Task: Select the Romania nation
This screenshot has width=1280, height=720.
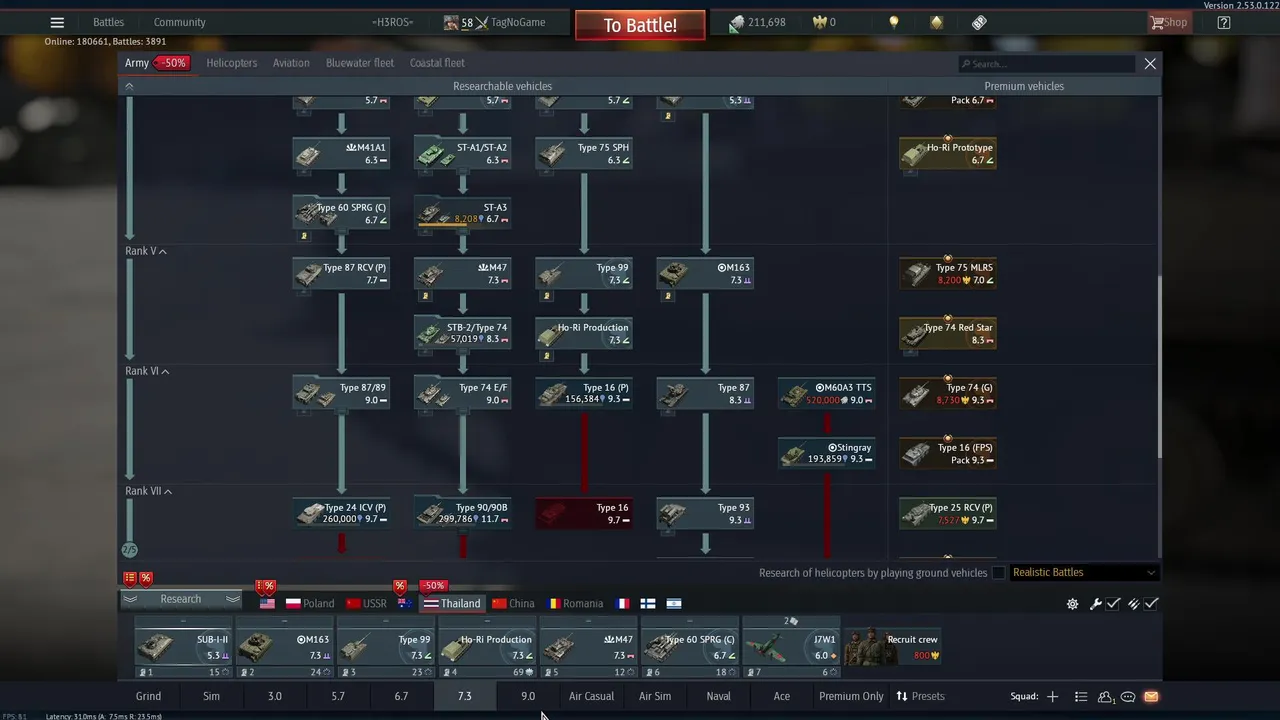Action: pyautogui.click(x=574, y=604)
